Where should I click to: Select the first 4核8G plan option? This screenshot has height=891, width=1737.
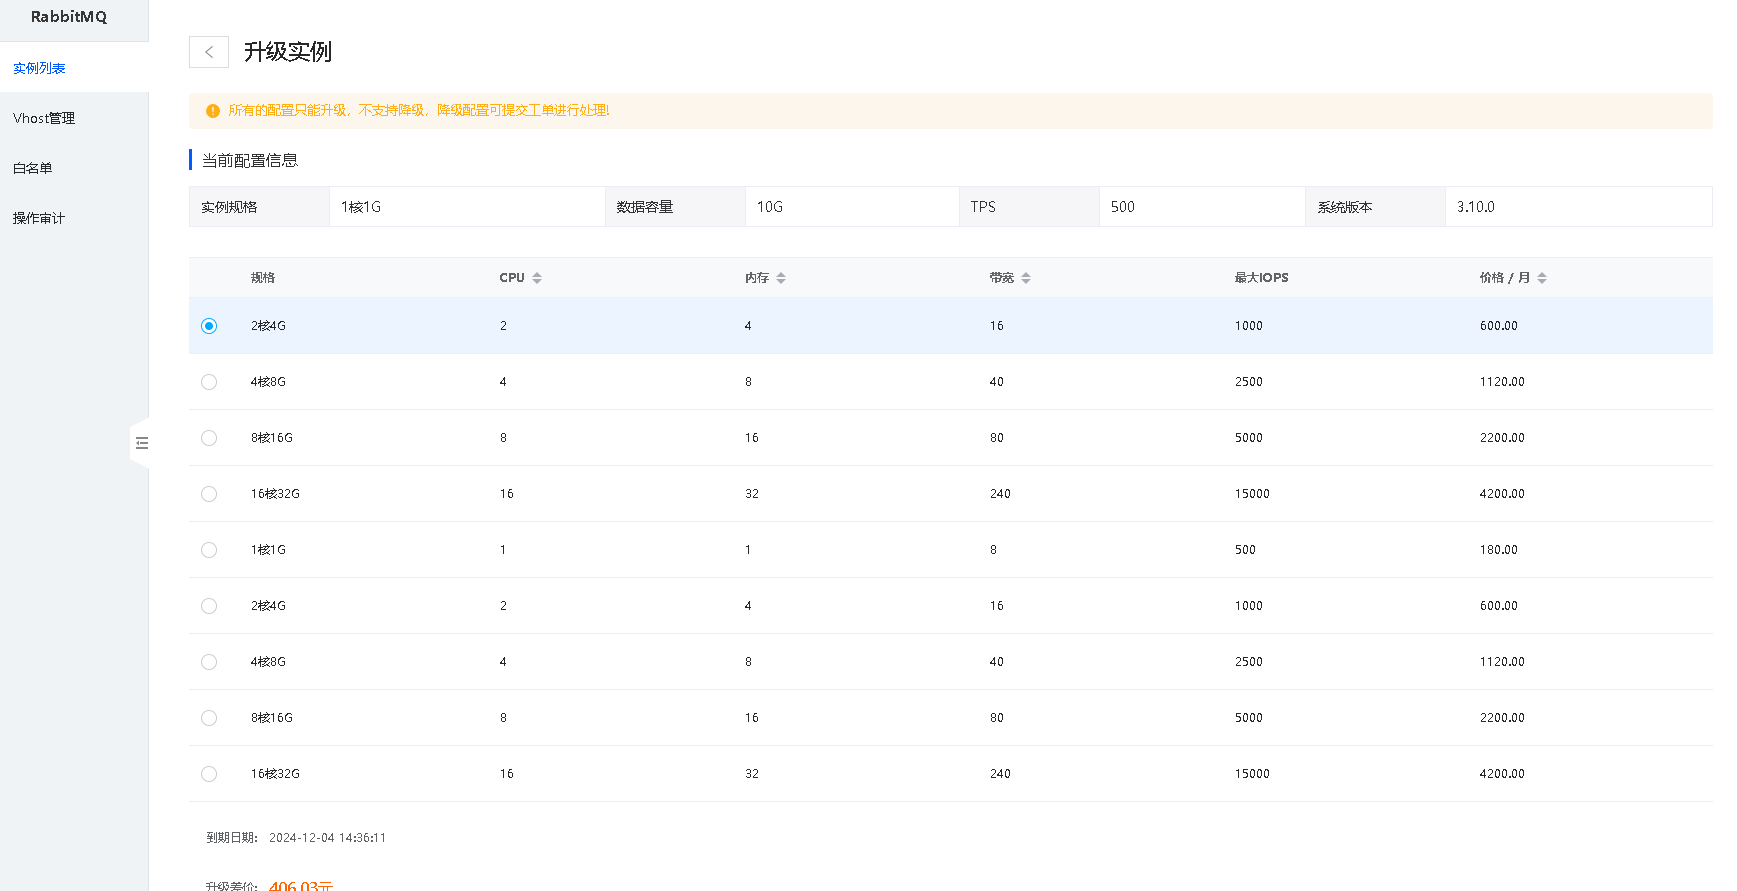point(209,382)
